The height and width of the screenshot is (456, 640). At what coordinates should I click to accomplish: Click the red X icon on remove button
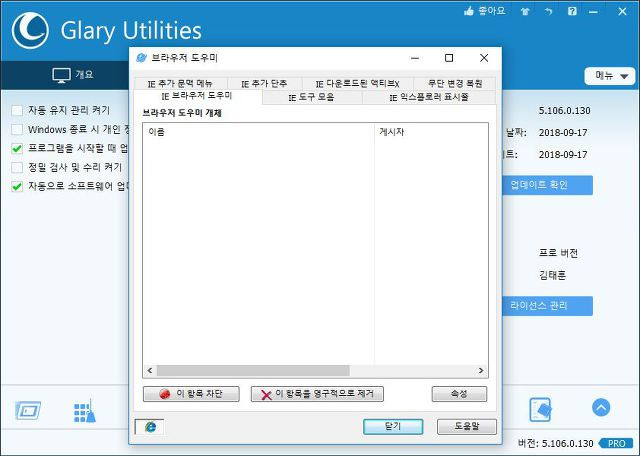coord(266,395)
